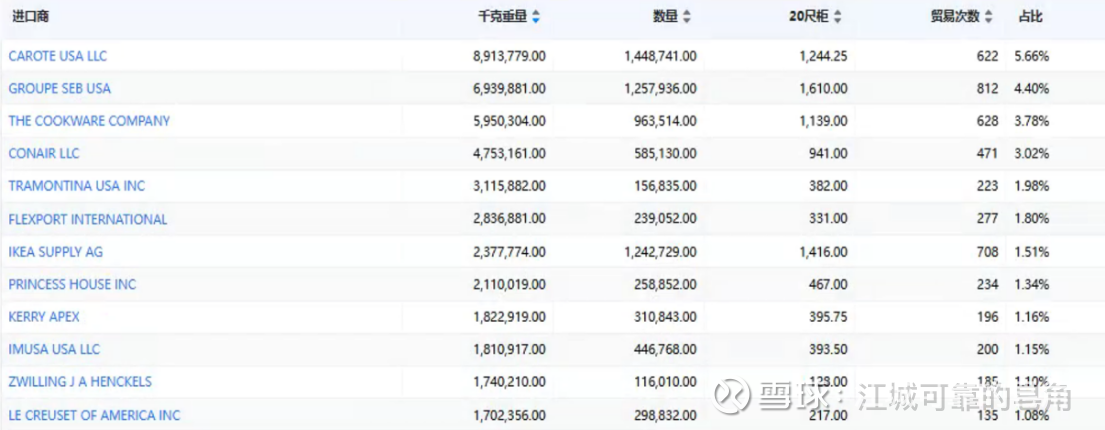Select quantity value 116,010.00
Viewport: 1105px width, 430px height.
(x=666, y=381)
